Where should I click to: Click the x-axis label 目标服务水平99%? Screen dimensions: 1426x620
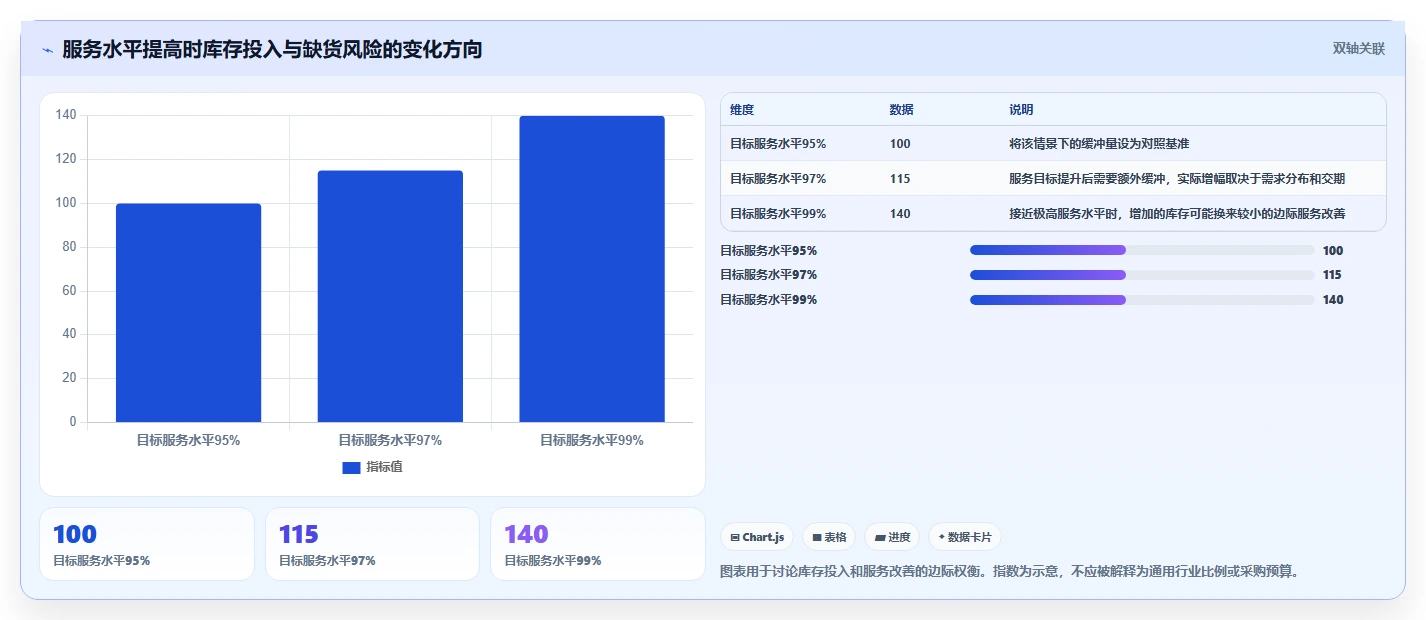[x=592, y=440]
